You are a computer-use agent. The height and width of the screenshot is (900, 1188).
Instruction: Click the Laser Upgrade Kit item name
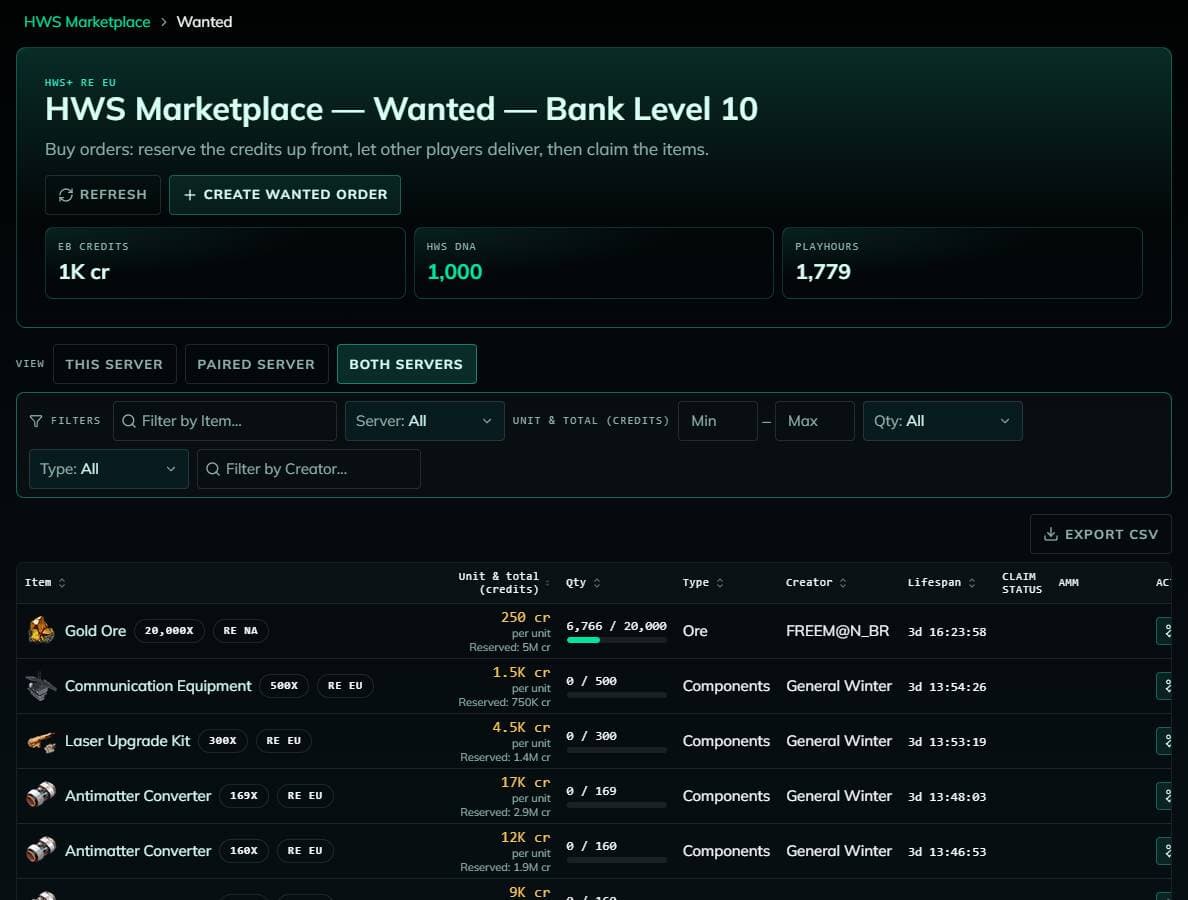coord(127,741)
